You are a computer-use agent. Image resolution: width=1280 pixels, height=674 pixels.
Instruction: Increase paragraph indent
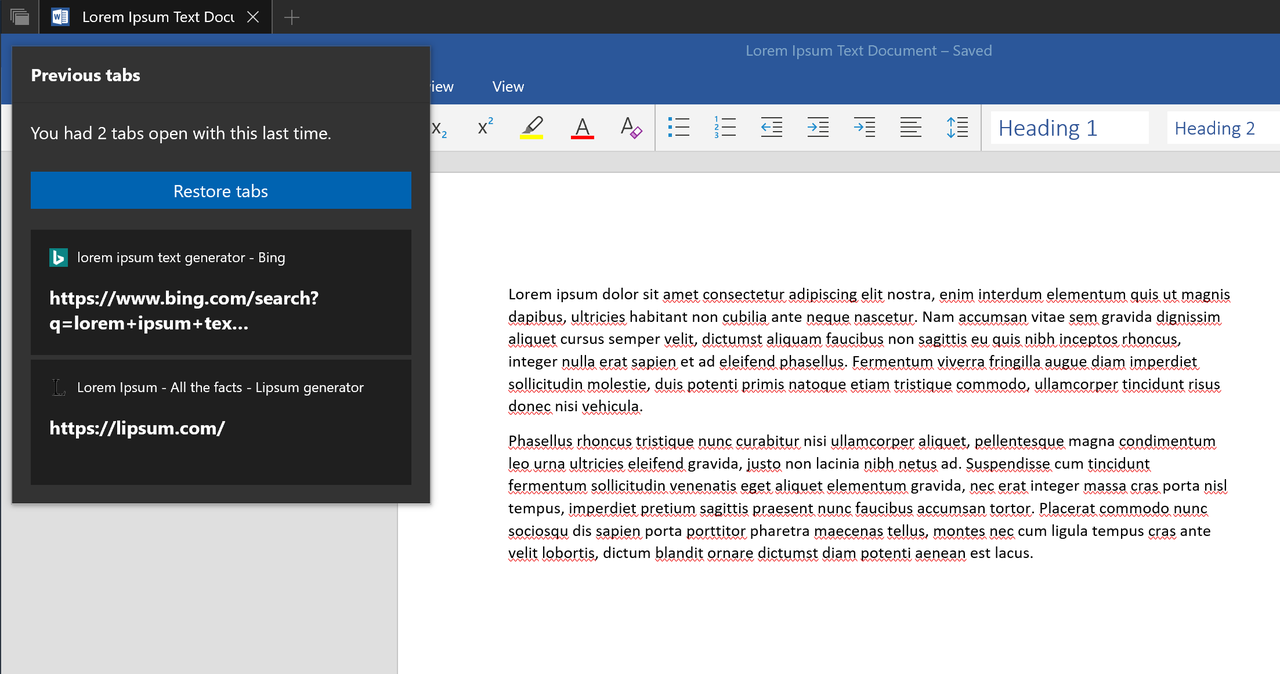click(818, 128)
